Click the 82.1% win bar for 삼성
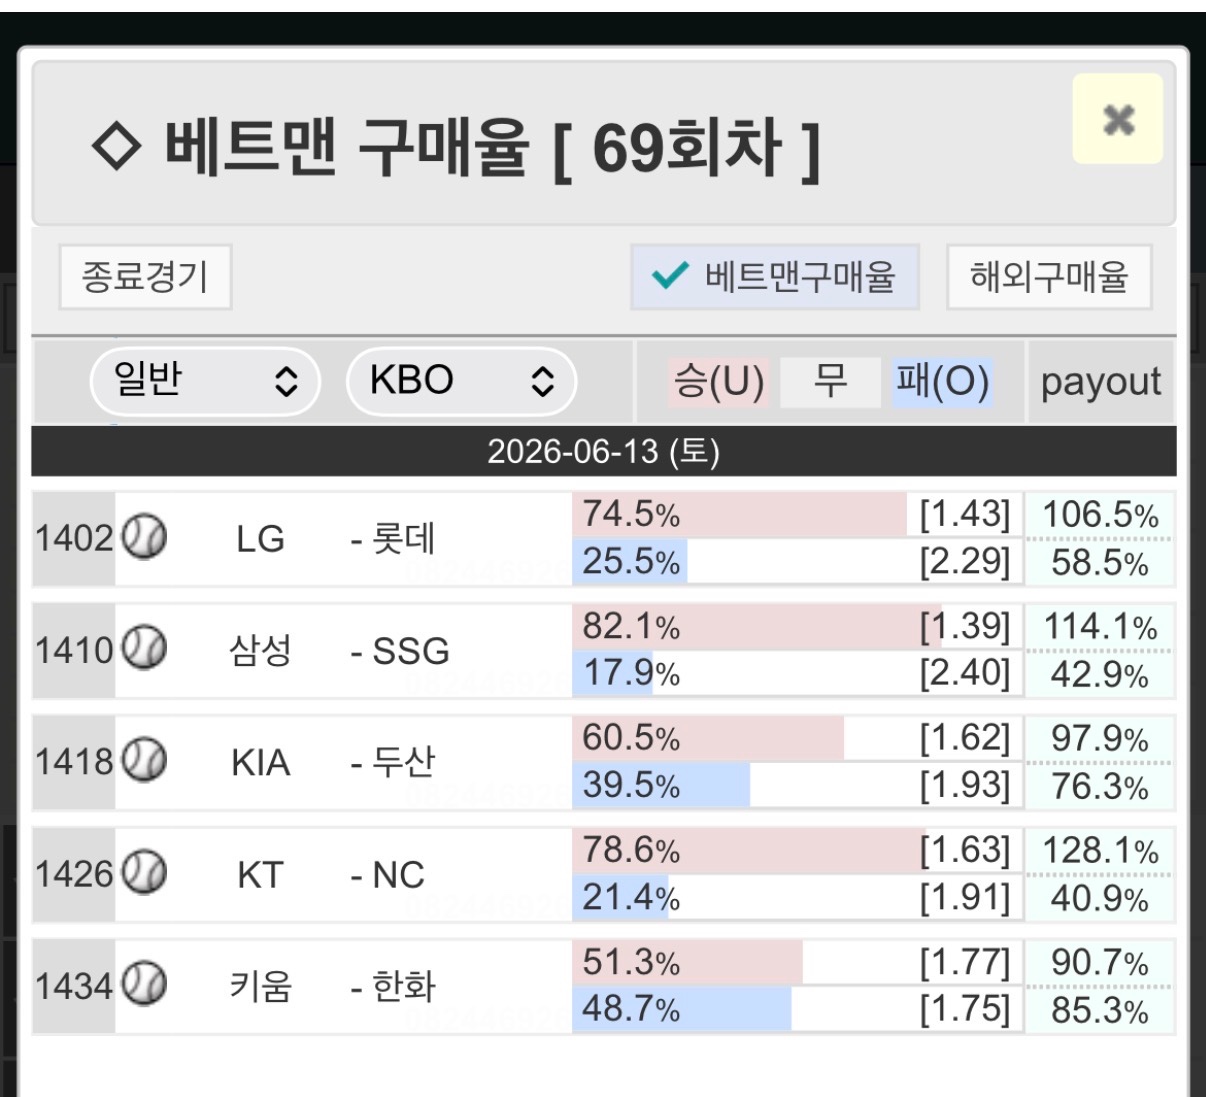The height and width of the screenshot is (1097, 1206). tap(757, 626)
